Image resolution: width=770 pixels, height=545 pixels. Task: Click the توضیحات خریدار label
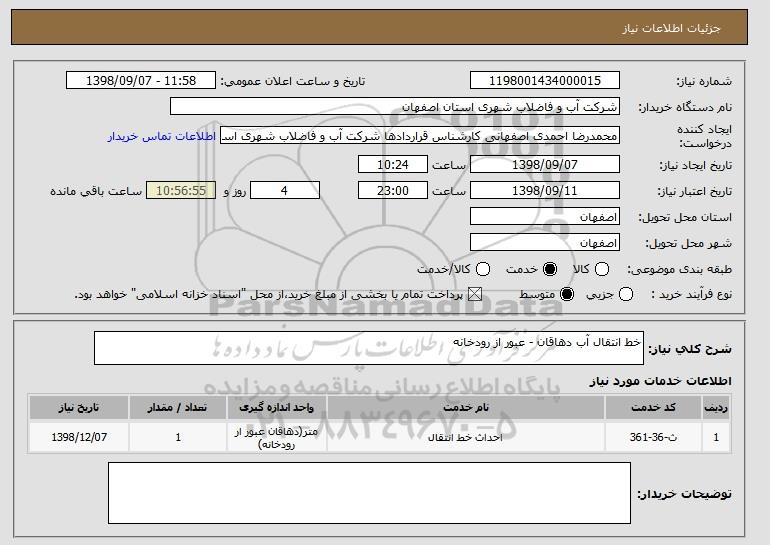[x=685, y=494]
